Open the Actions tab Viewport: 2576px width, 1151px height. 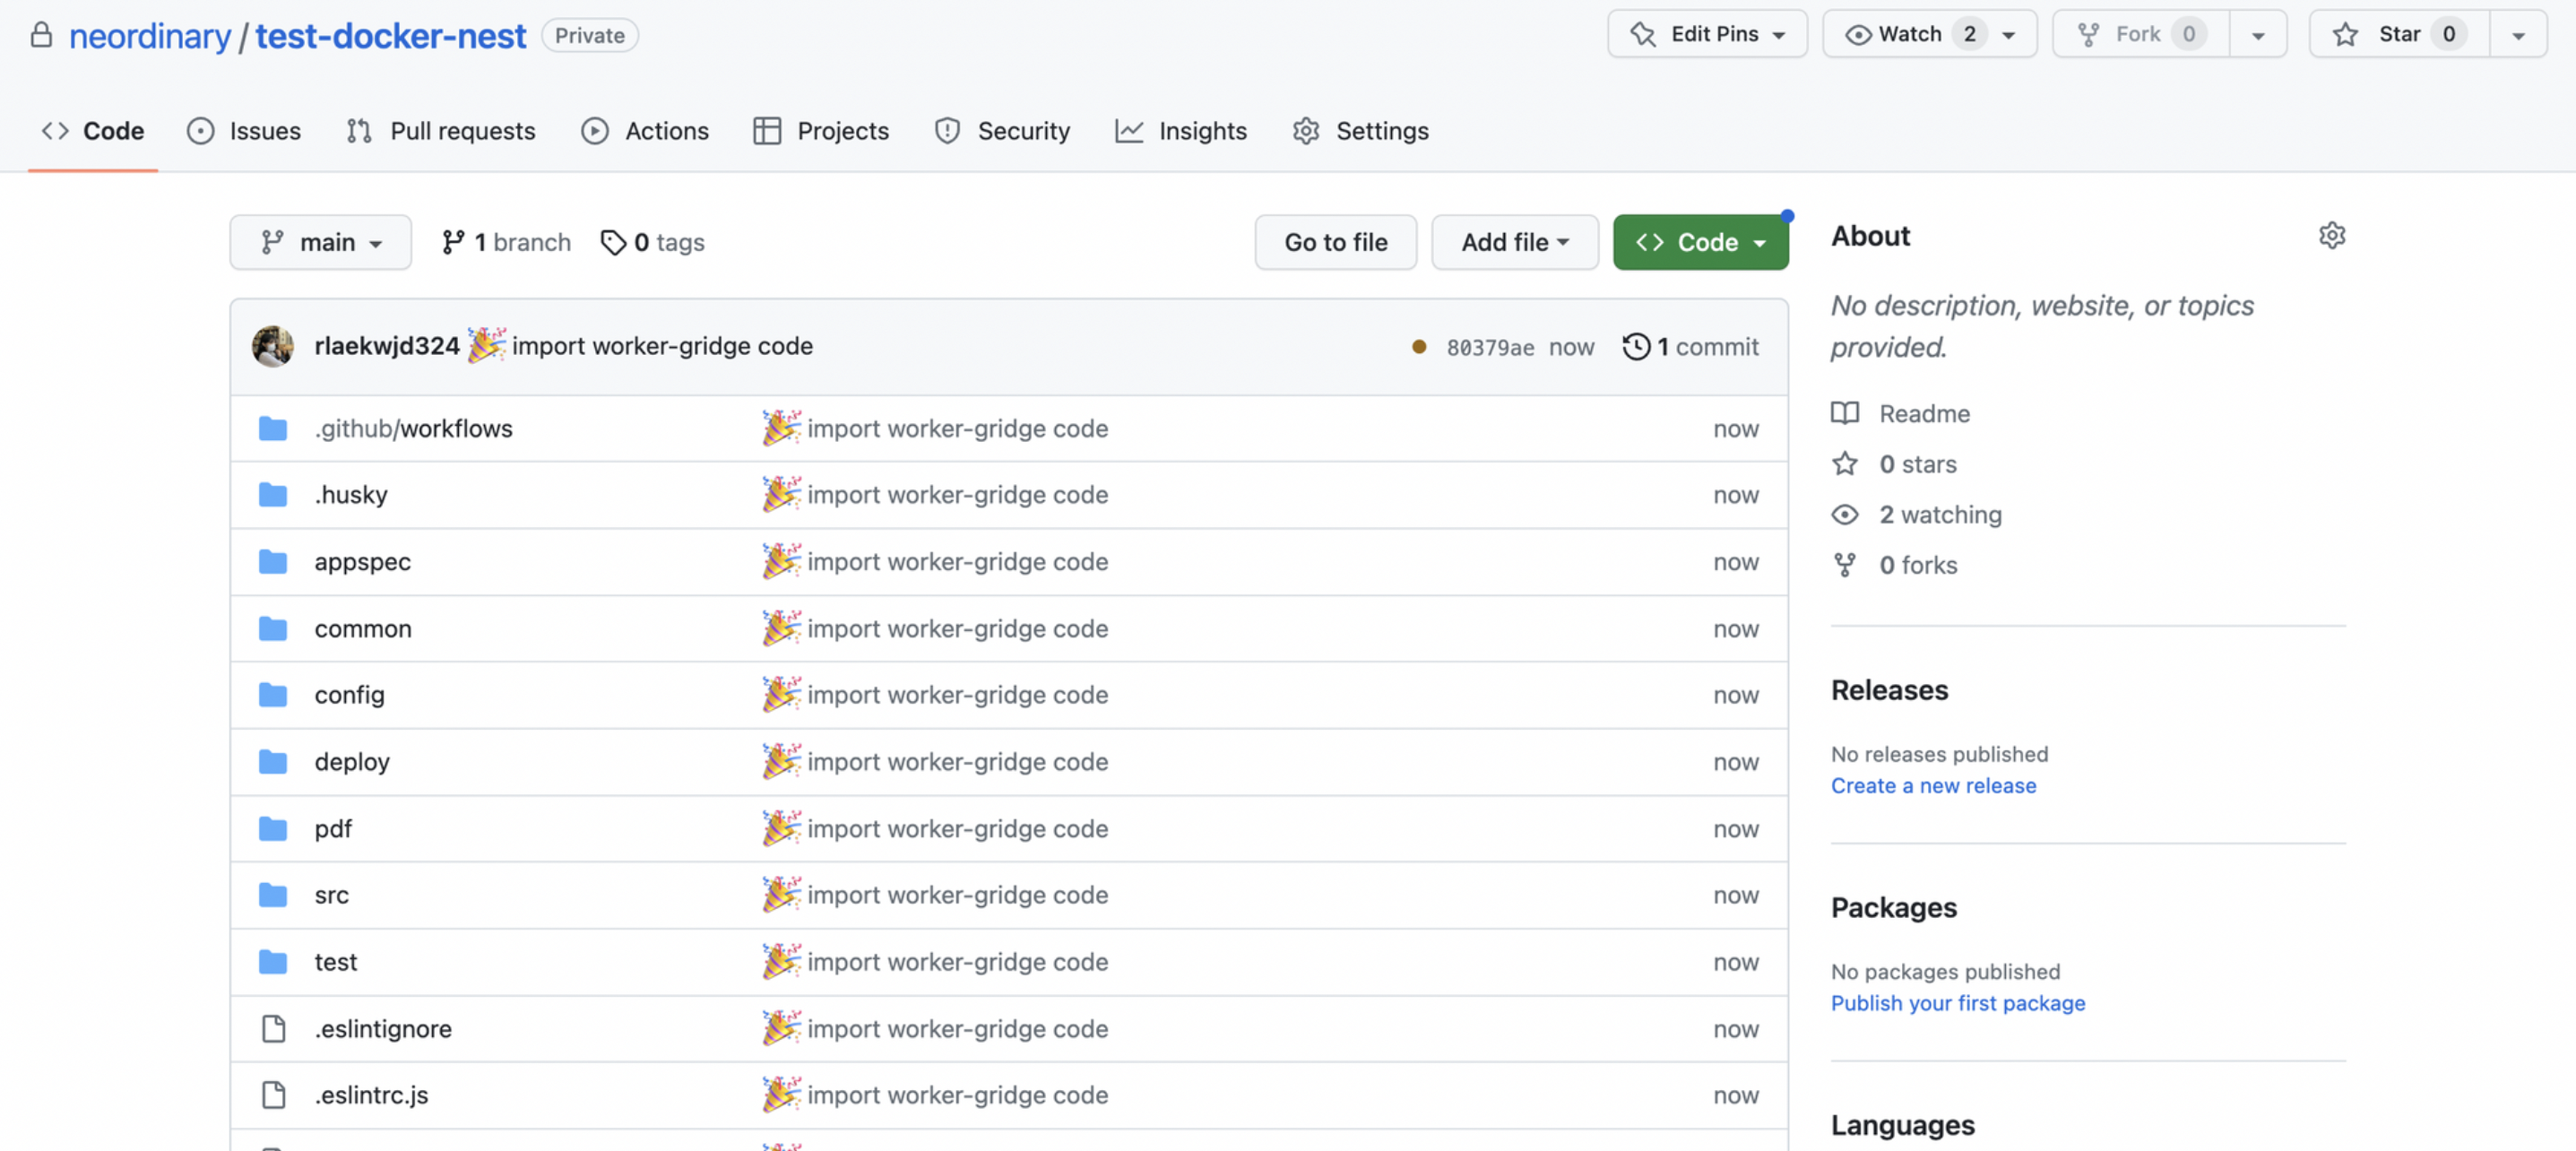point(645,131)
